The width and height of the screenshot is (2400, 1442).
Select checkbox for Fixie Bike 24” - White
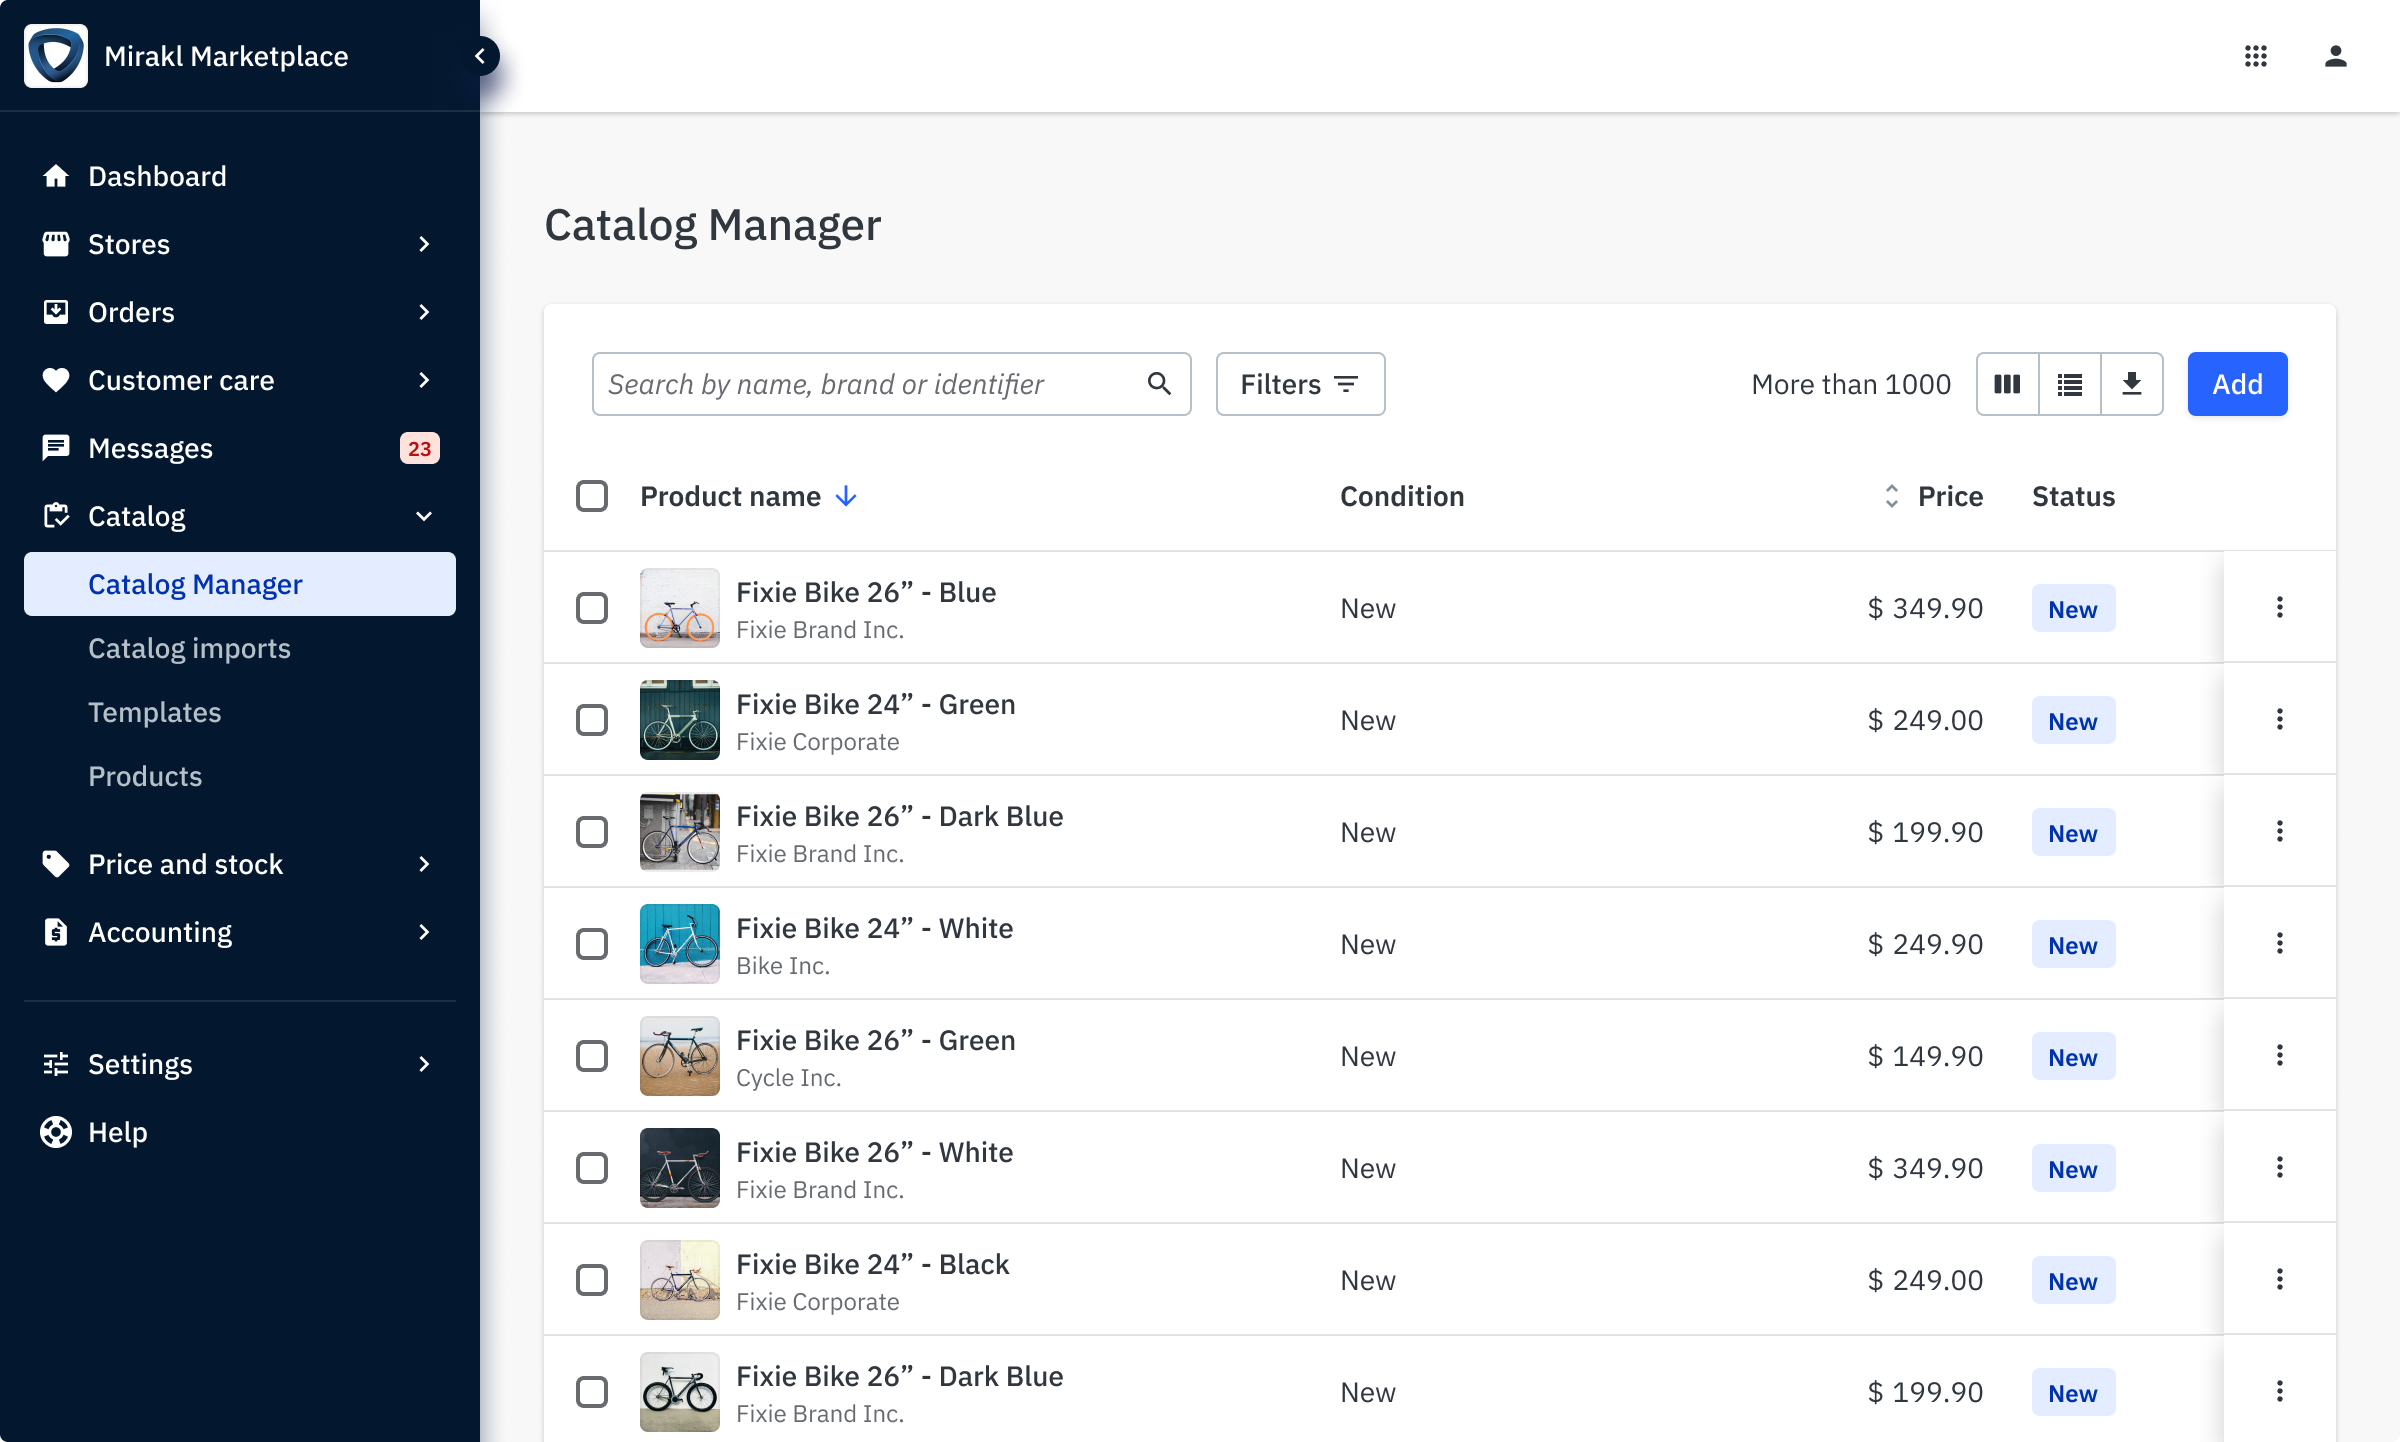[x=592, y=944]
